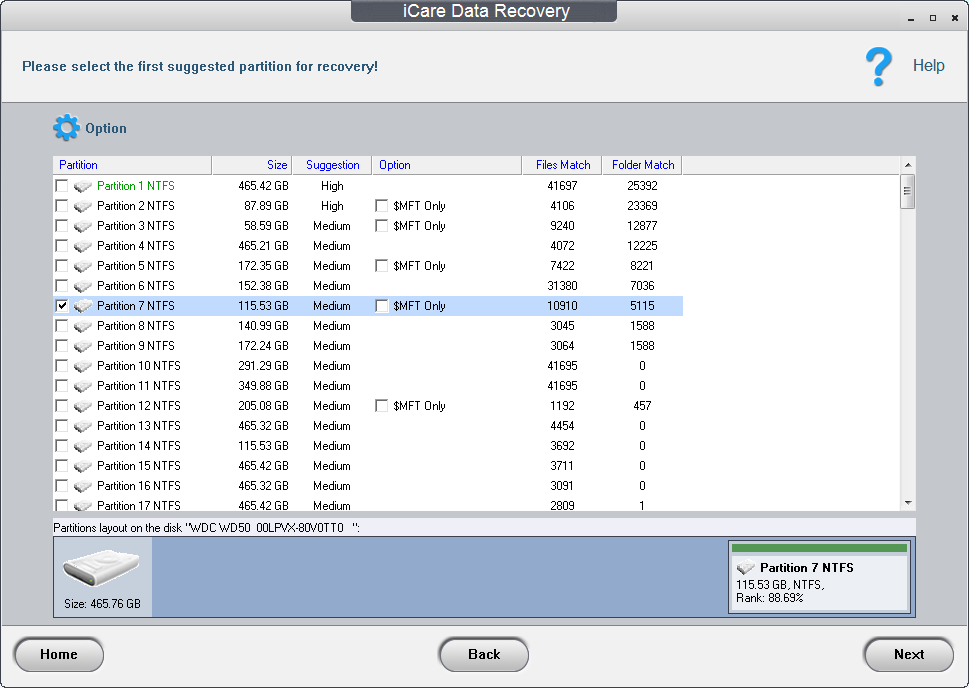Click the Option column header
Viewport: 969px width, 688px height.
pos(447,165)
